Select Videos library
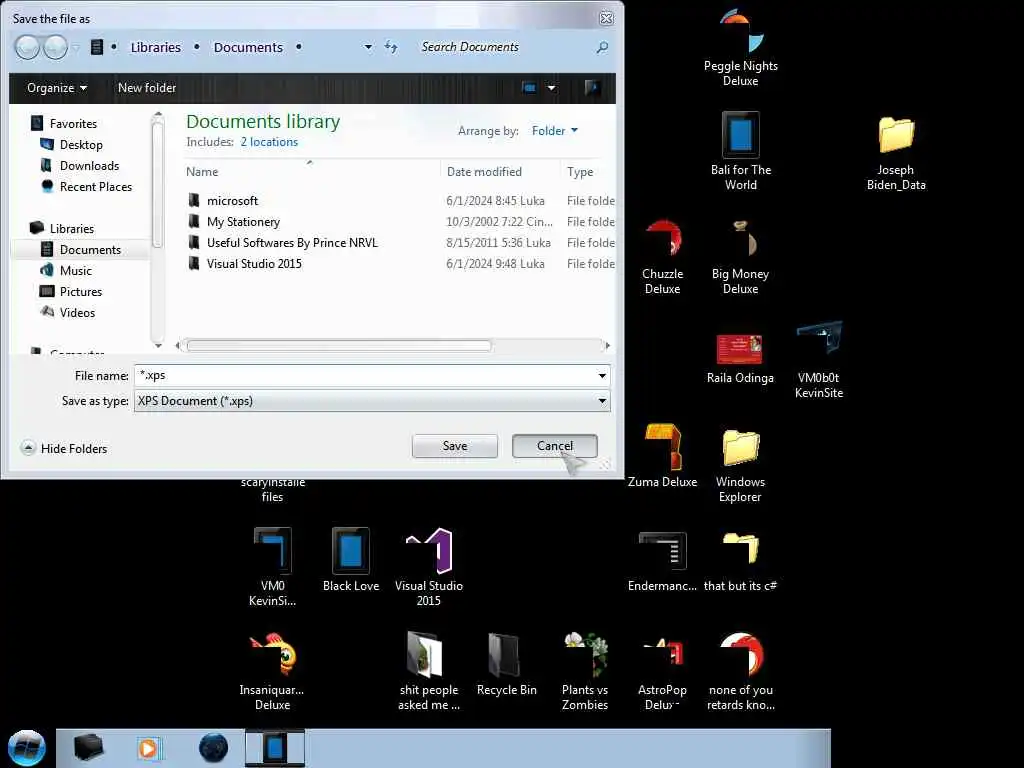The image size is (1024, 768). [77, 312]
